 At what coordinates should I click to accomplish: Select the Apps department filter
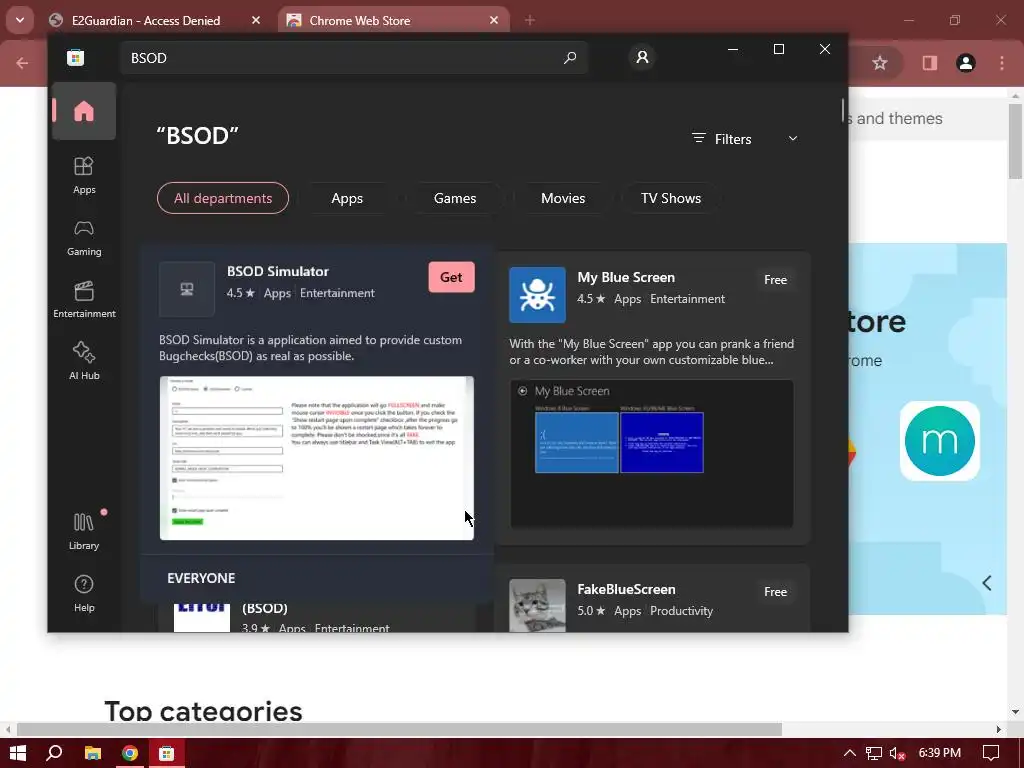pyautogui.click(x=347, y=198)
